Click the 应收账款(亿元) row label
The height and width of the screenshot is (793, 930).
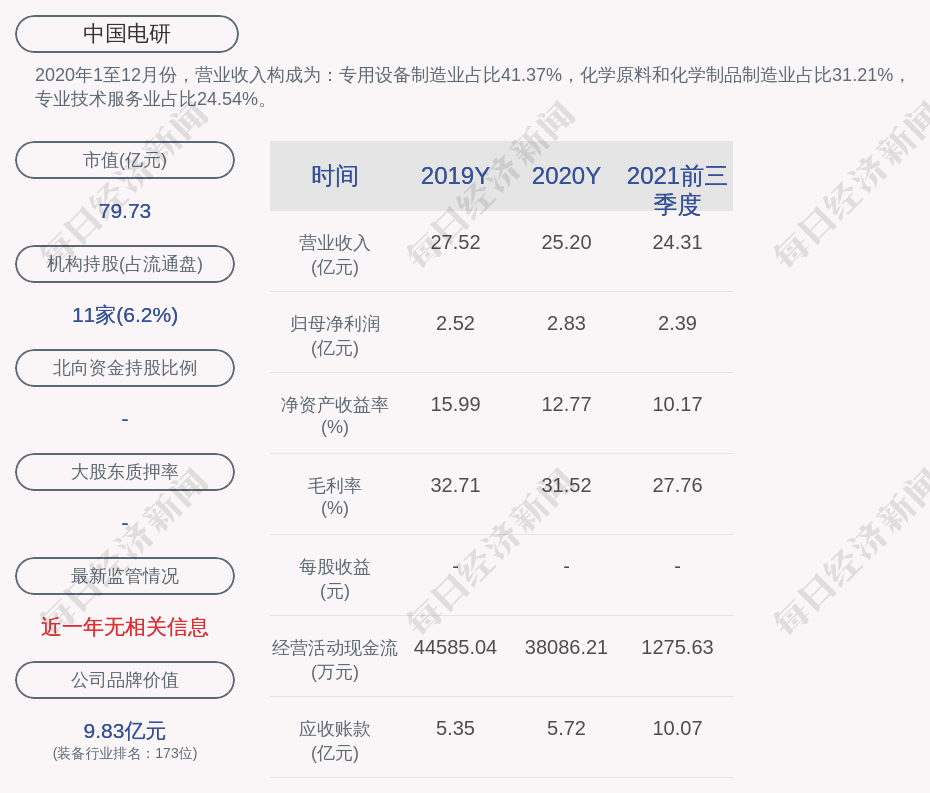tap(335, 741)
